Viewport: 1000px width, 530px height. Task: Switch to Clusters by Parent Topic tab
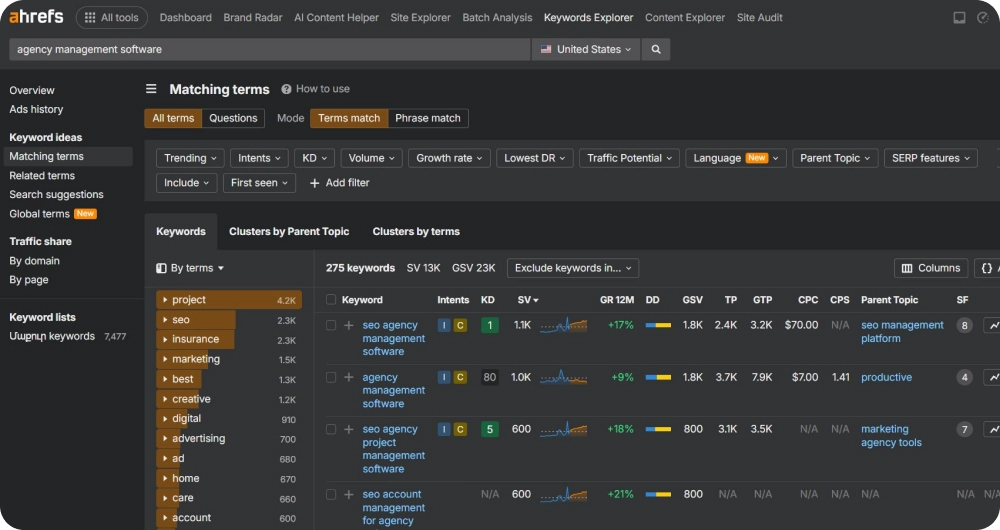click(x=289, y=232)
